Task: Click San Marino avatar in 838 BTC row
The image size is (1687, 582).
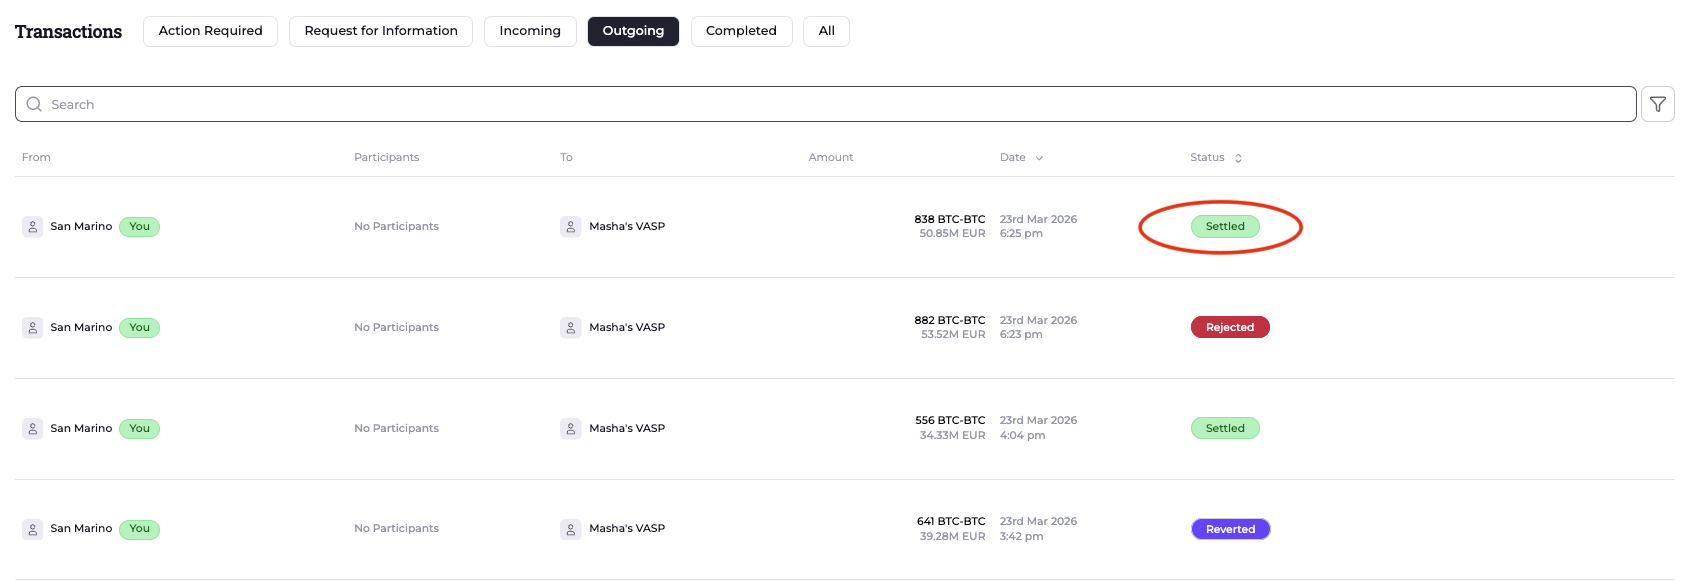Action: click(33, 227)
